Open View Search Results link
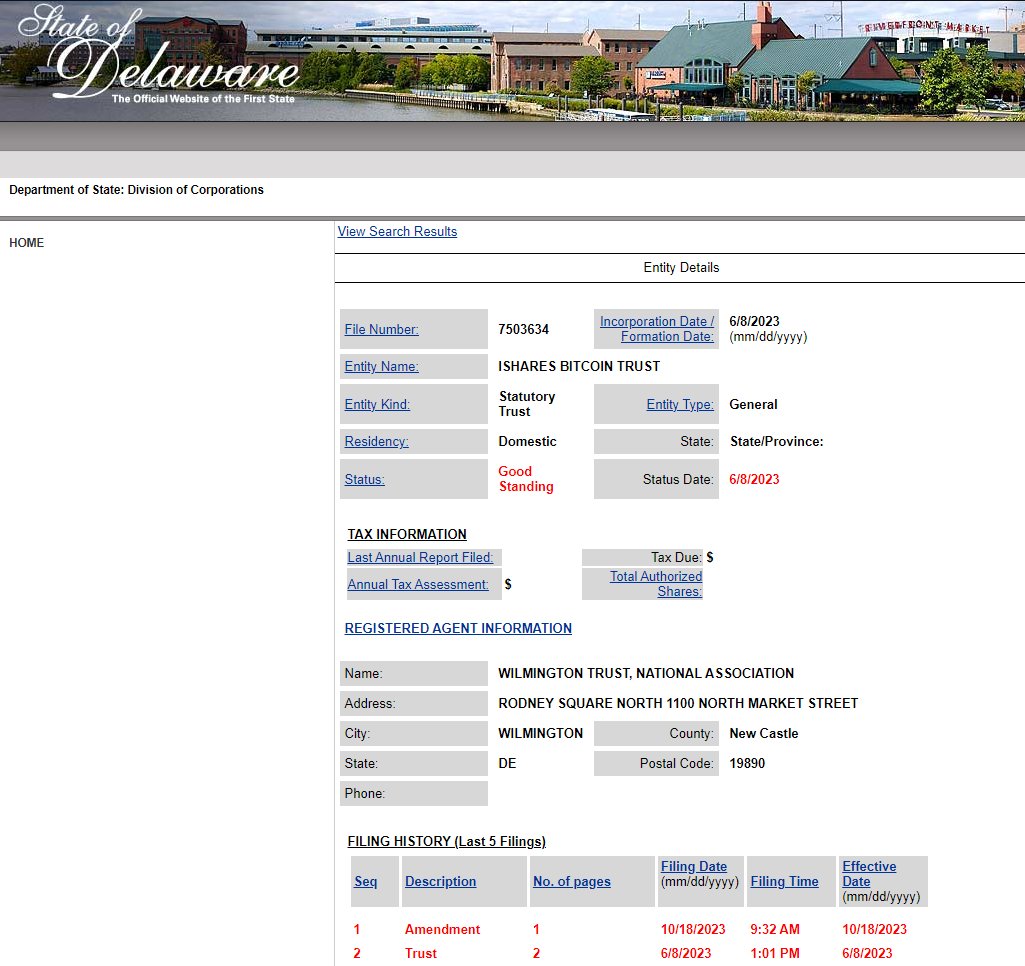The height and width of the screenshot is (966, 1025). coord(397,231)
